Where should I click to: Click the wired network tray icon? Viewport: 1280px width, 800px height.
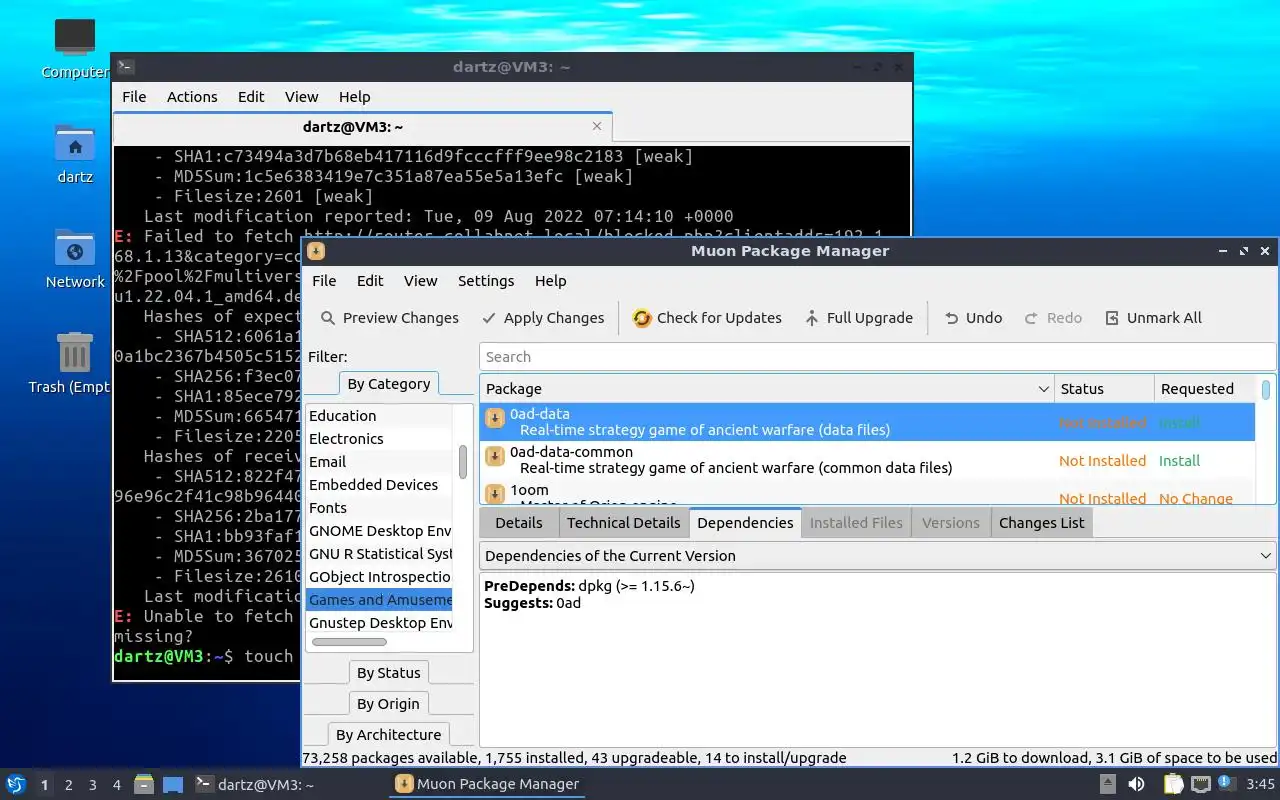point(1200,785)
